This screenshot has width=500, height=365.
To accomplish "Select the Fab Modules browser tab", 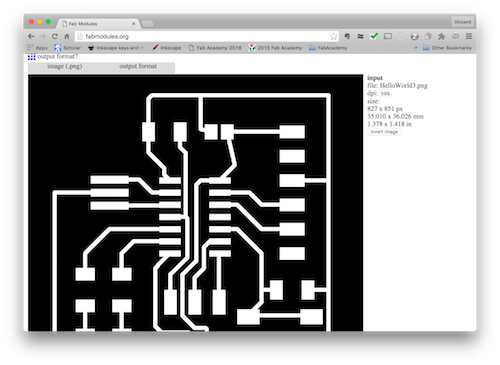I will point(98,23).
